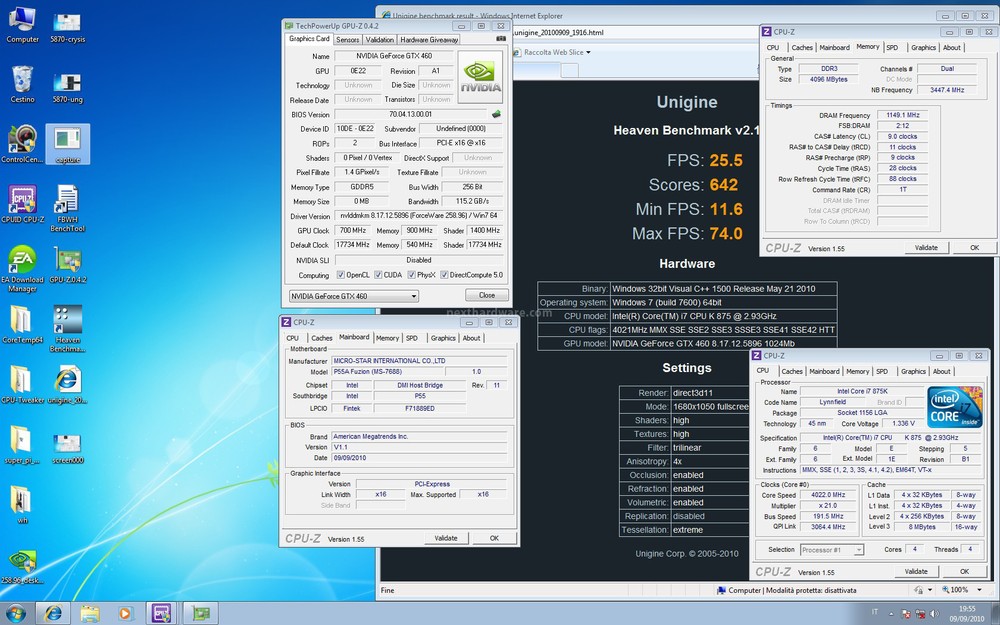Image resolution: width=1000 pixels, height=625 pixels.
Task: Click the Core Speed value 4022.0 MHz
Action: [x=828, y=495]
